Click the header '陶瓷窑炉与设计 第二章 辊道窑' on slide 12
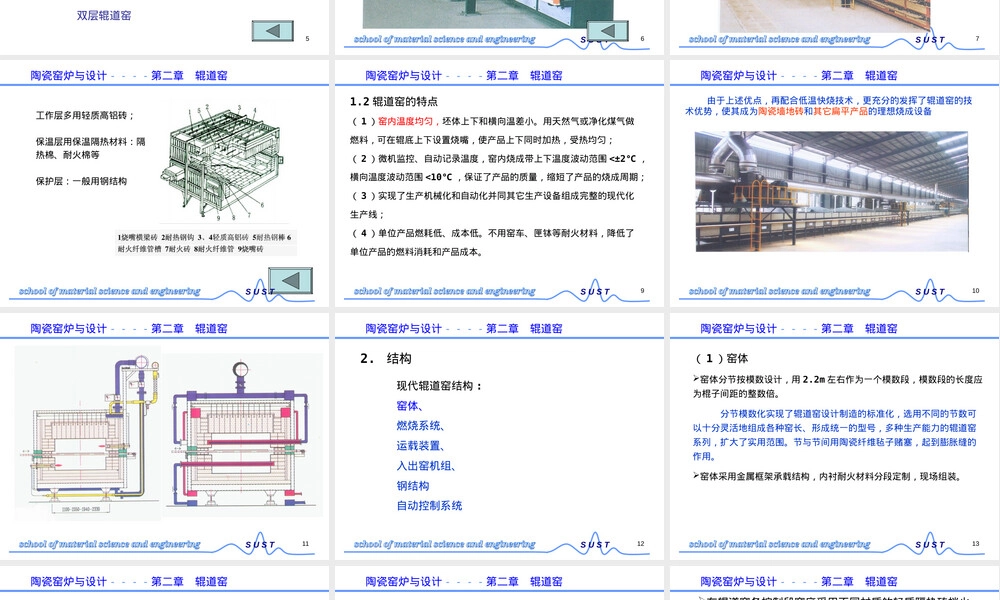This screenshot has height=600, width=1000. 464,328
